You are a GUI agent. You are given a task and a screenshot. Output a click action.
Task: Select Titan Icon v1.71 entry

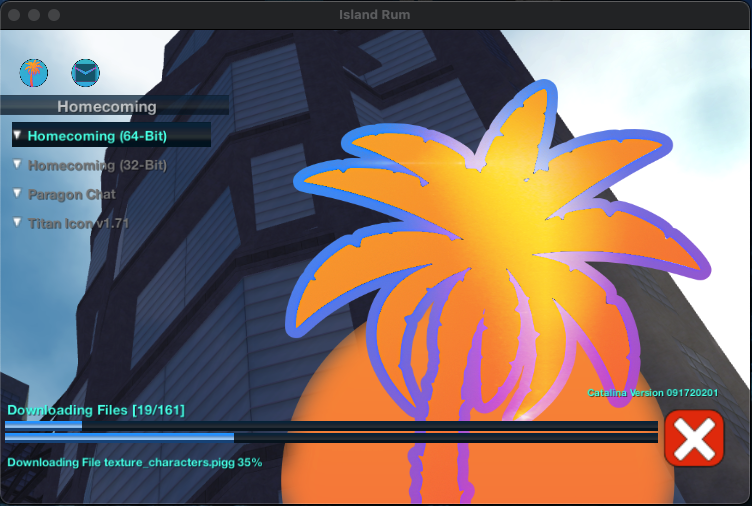pyautogui.click(x=79, y=224)
